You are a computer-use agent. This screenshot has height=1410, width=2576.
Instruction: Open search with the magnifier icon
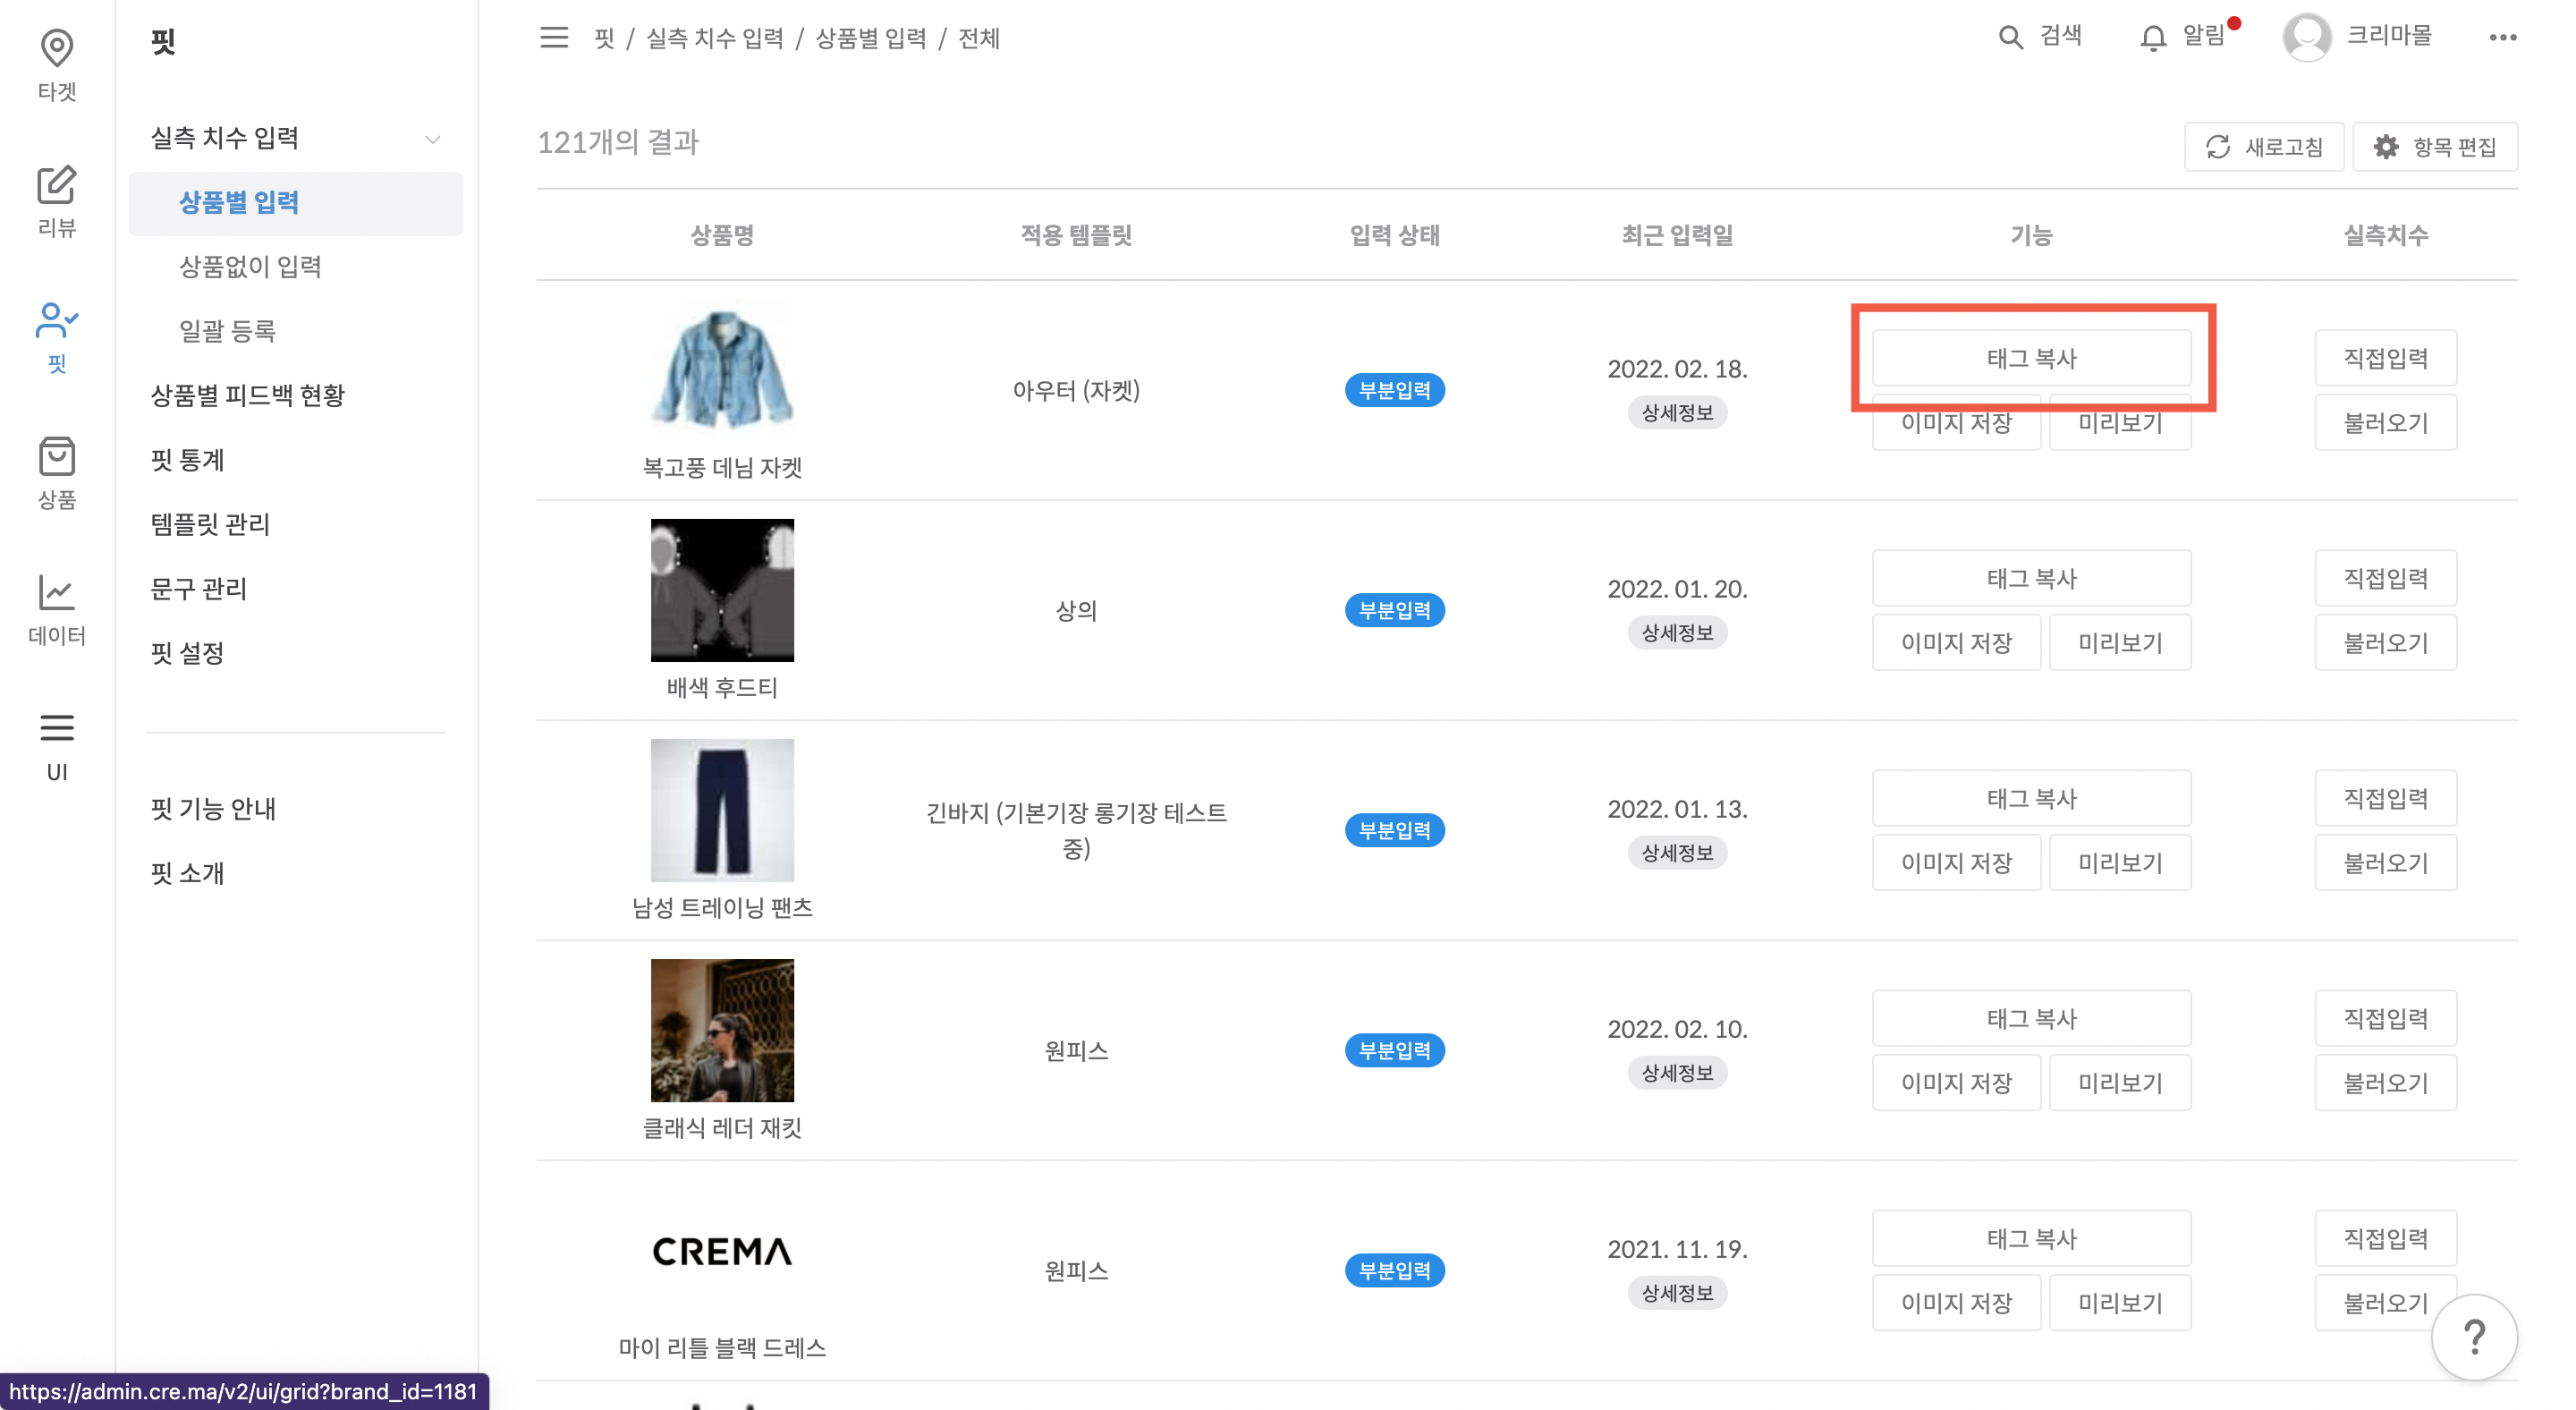pos(2010,36)
